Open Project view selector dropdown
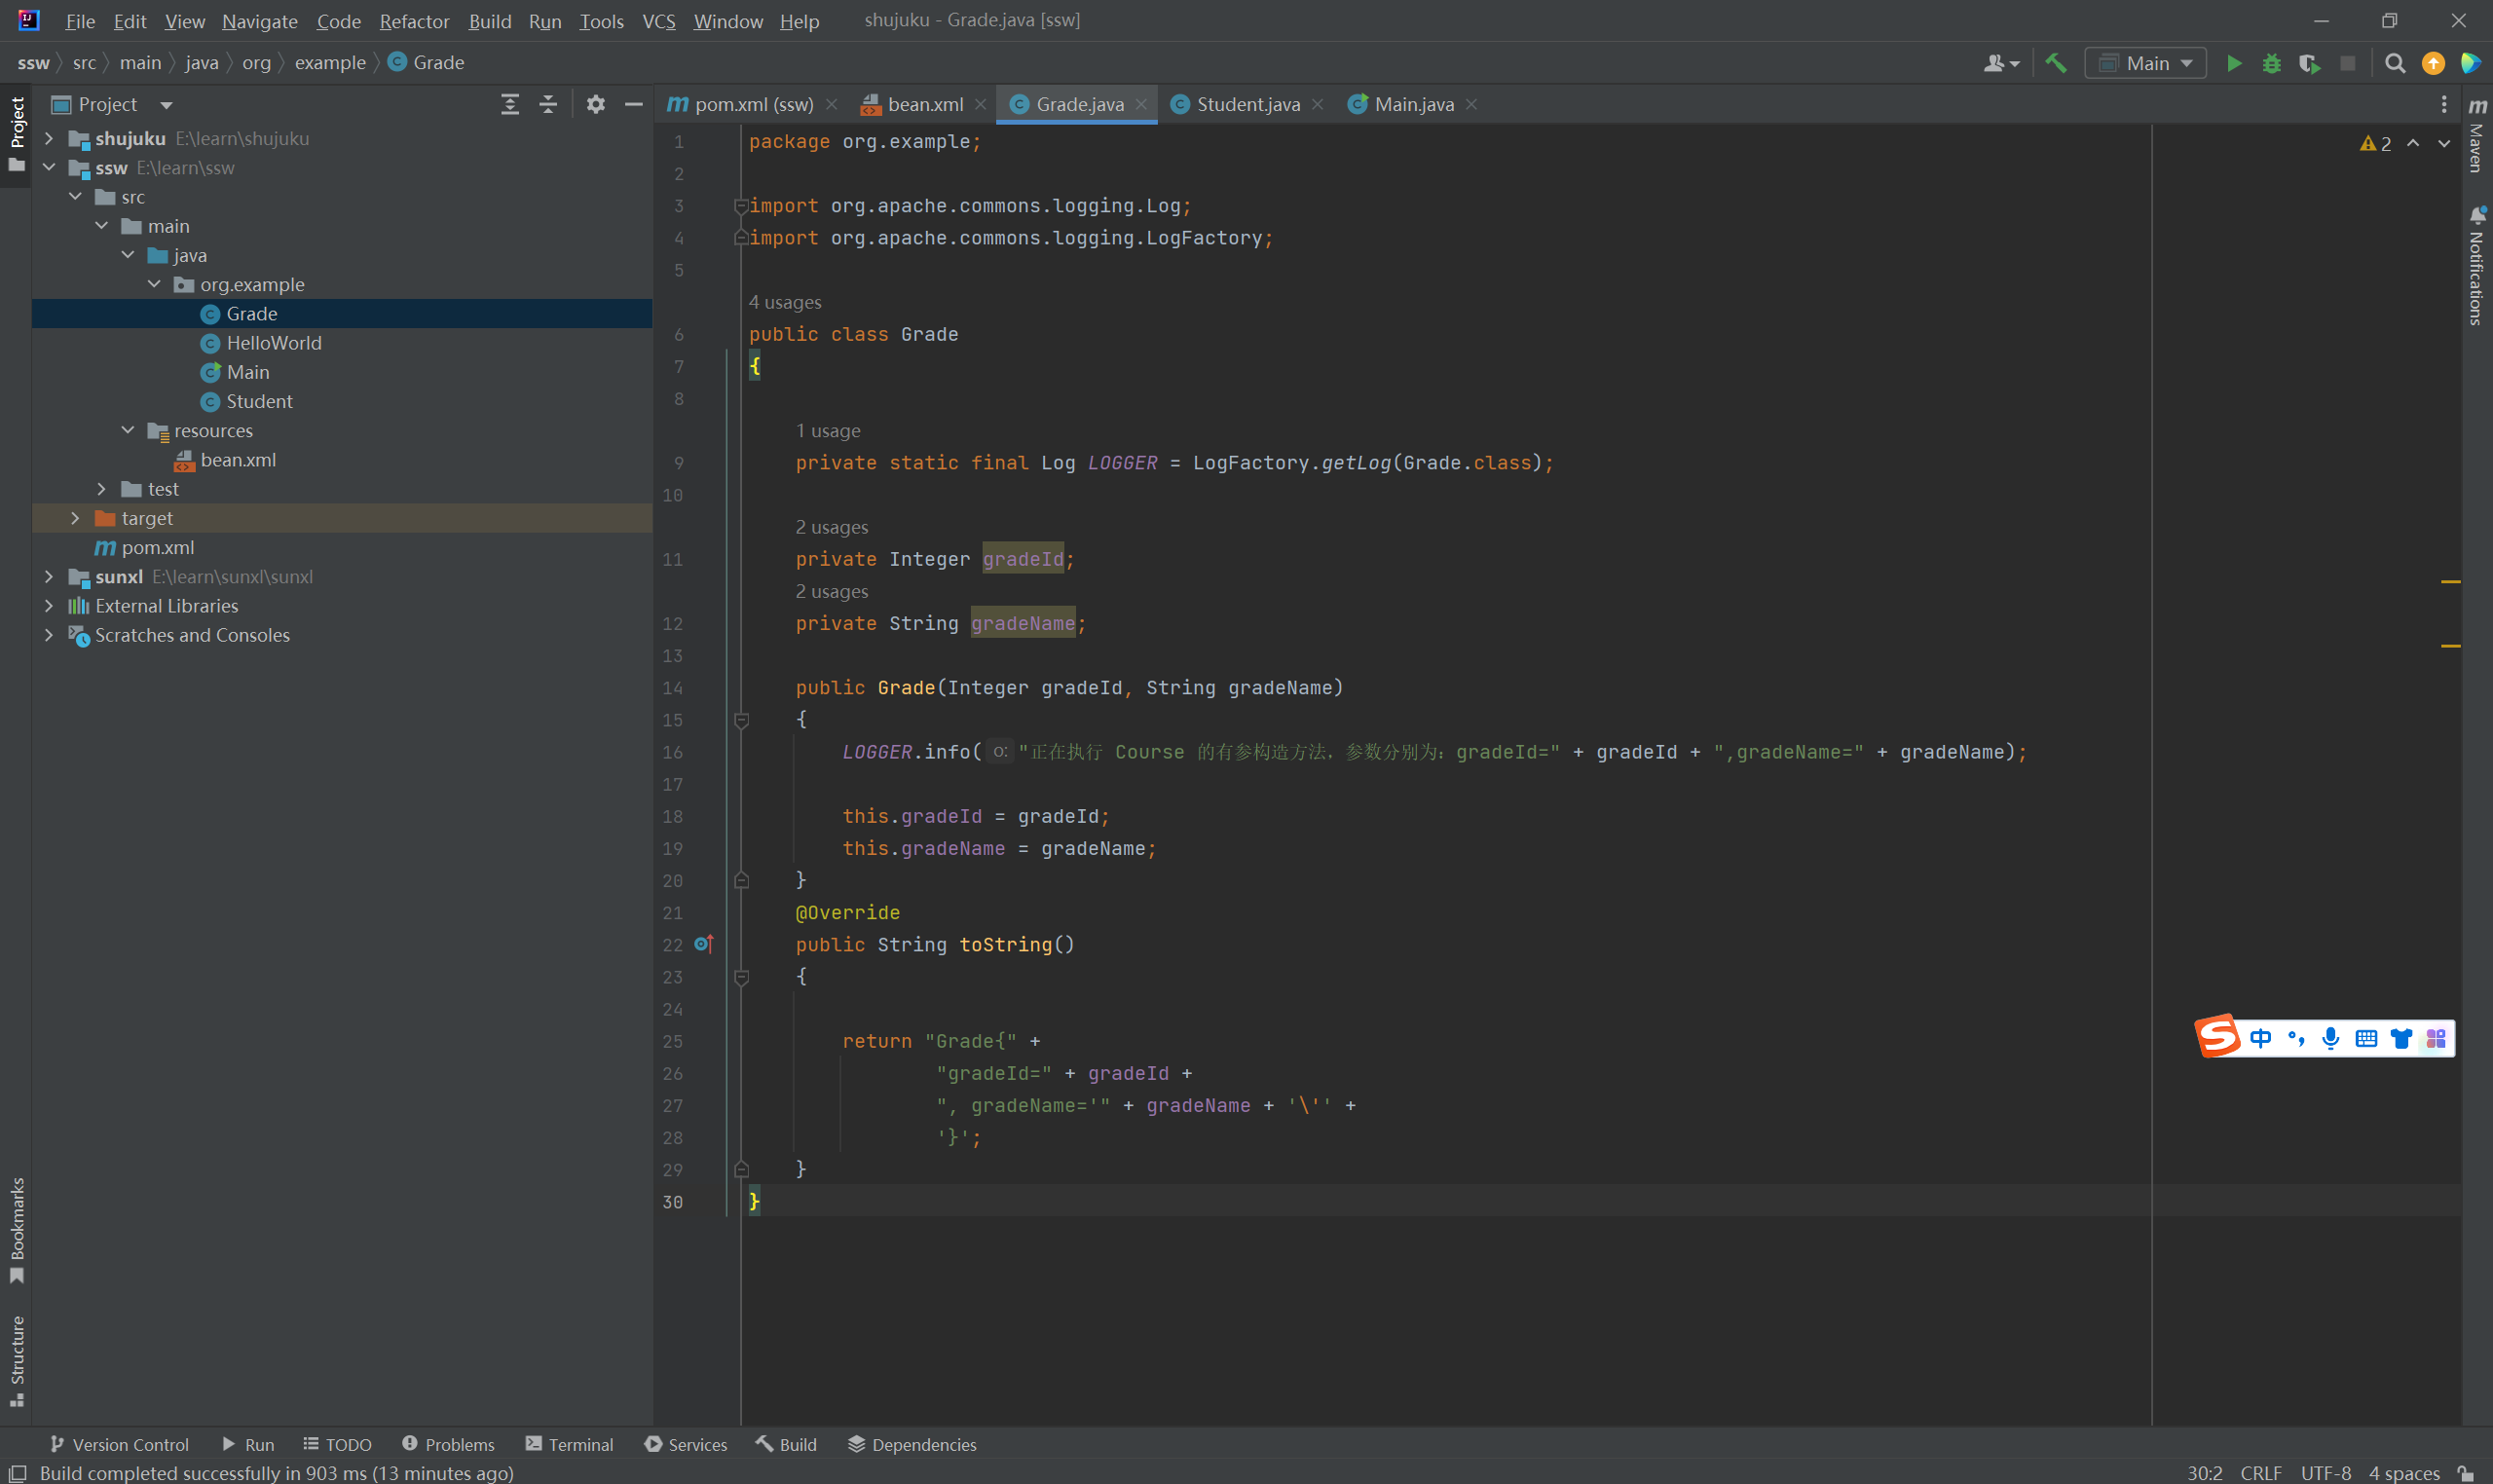The width and height of the screenshot is (2493, 1484). click(112, 104)
